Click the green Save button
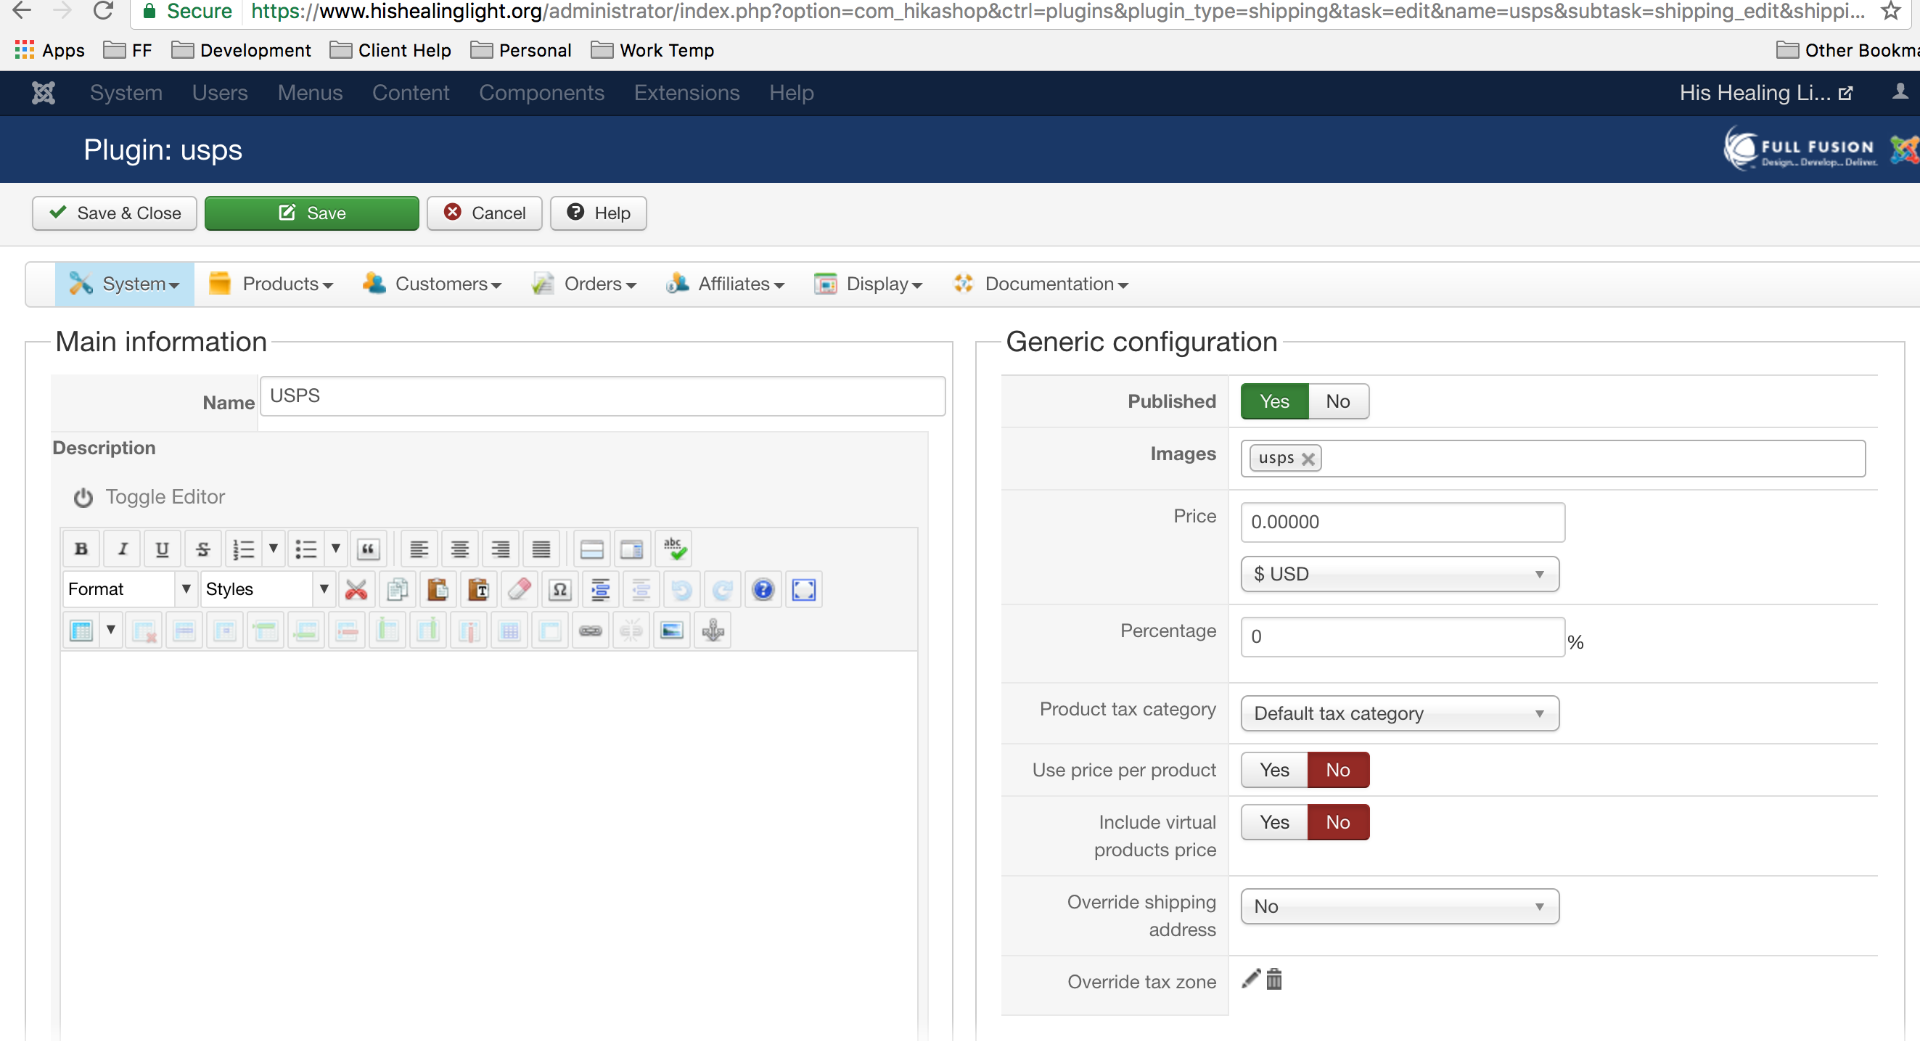Image resolution: width=1920 pixels, height=1041 pixels. (312, 213)
